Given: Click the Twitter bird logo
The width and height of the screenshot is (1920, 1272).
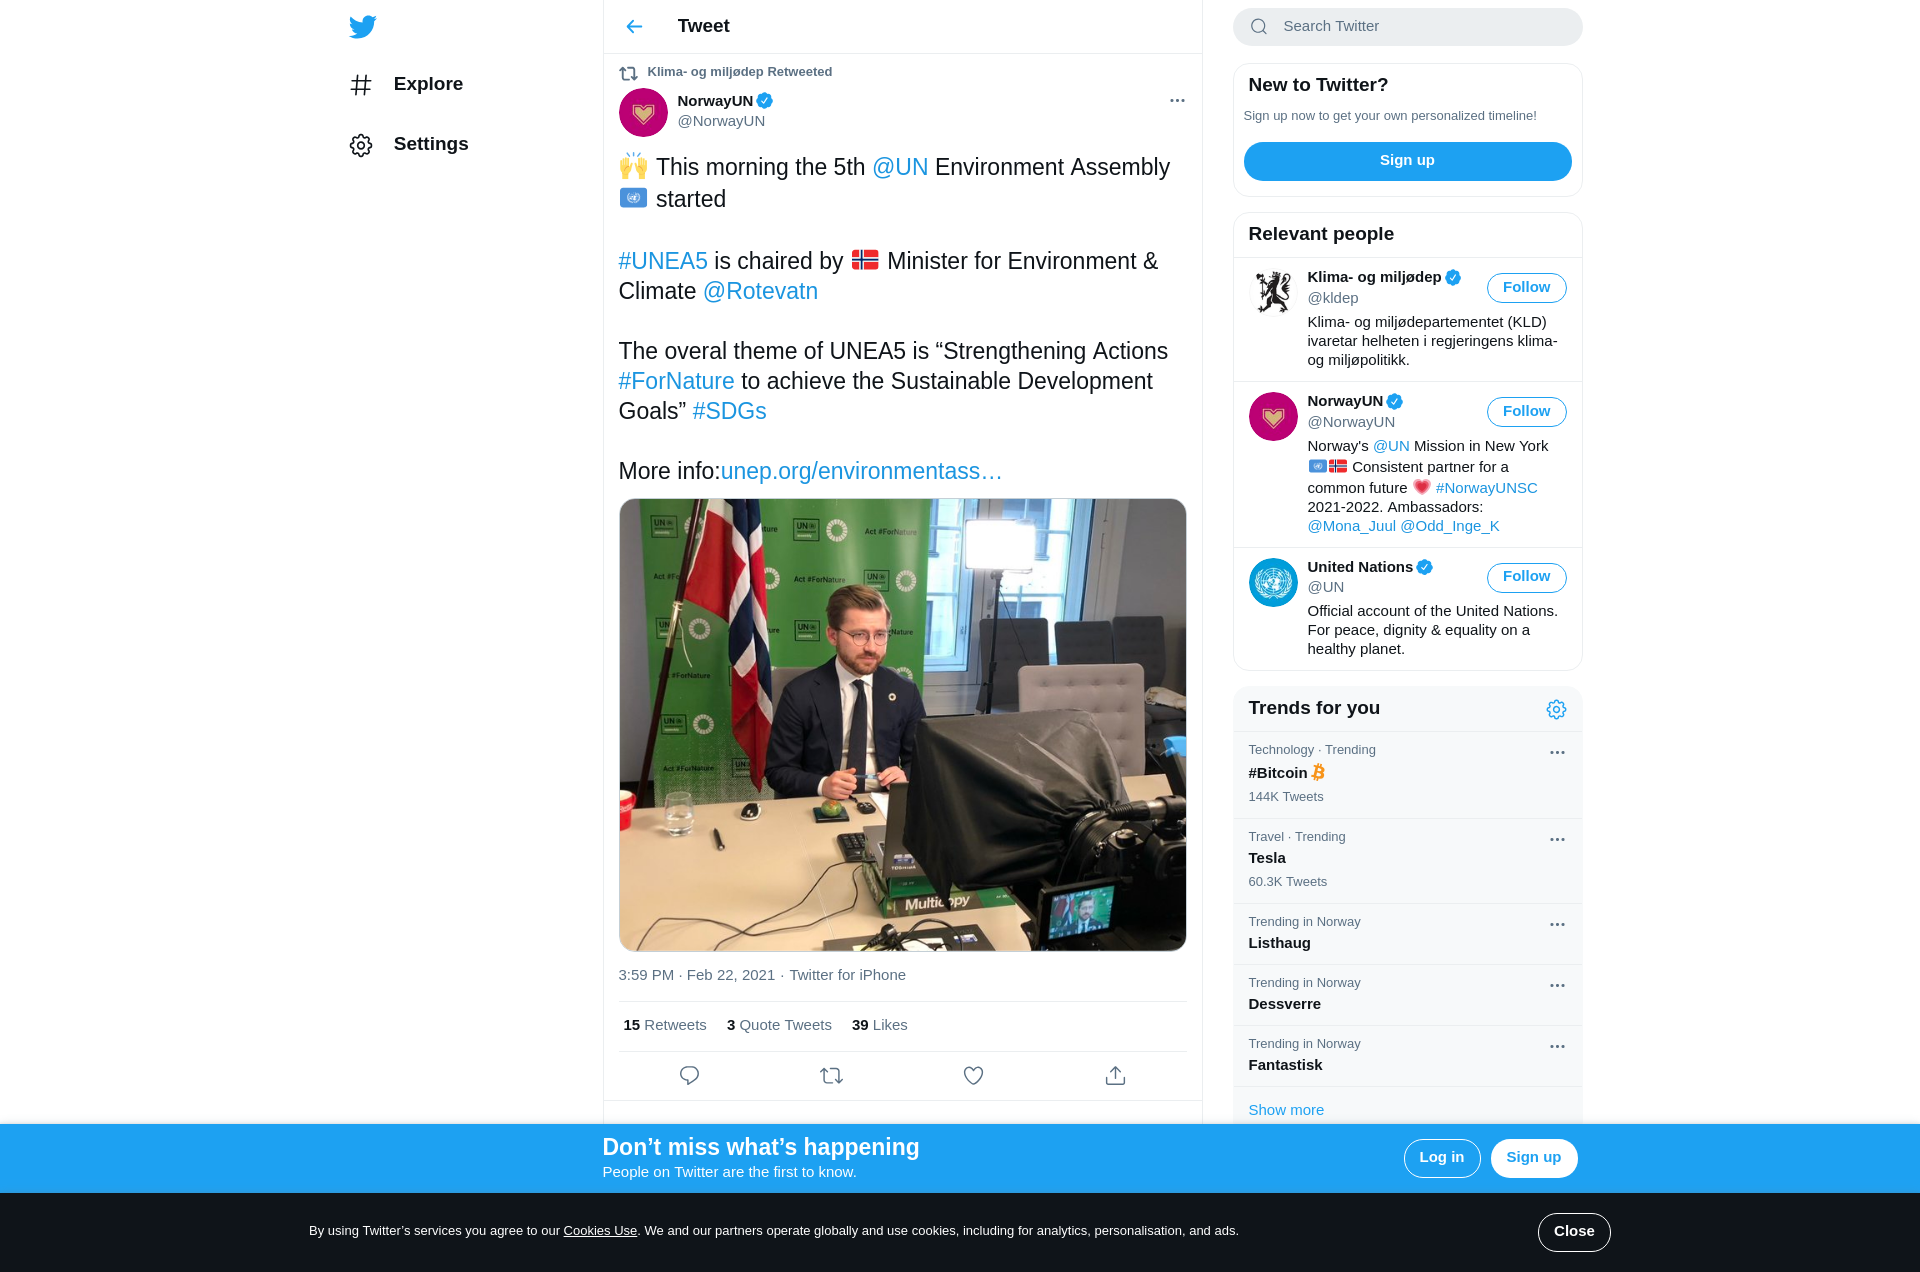Looking at the screenshot, I should [x=363, y=26].
